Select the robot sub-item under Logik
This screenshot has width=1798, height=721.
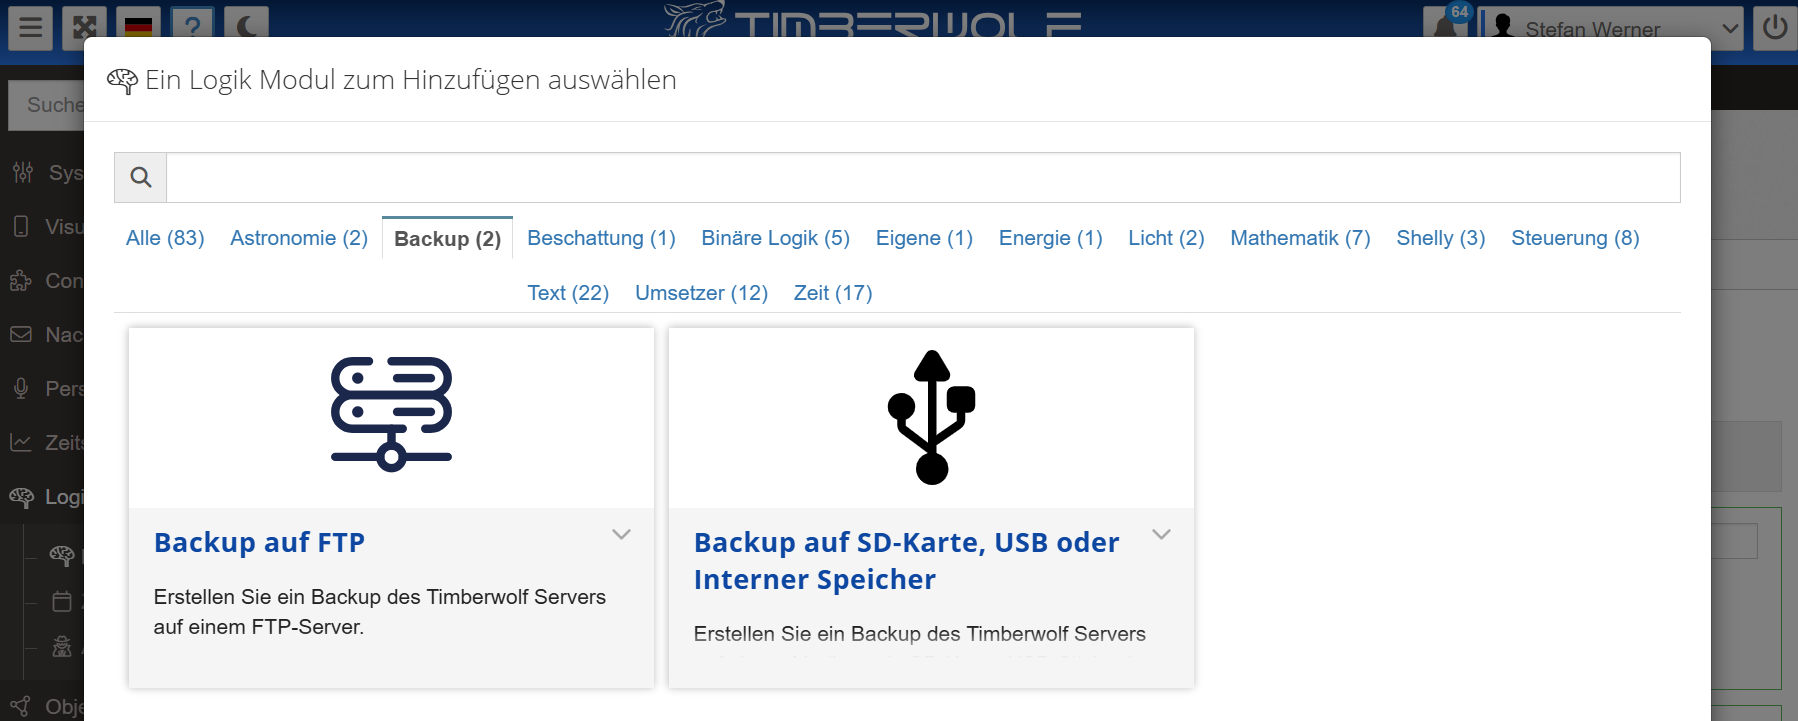point(62,646)
